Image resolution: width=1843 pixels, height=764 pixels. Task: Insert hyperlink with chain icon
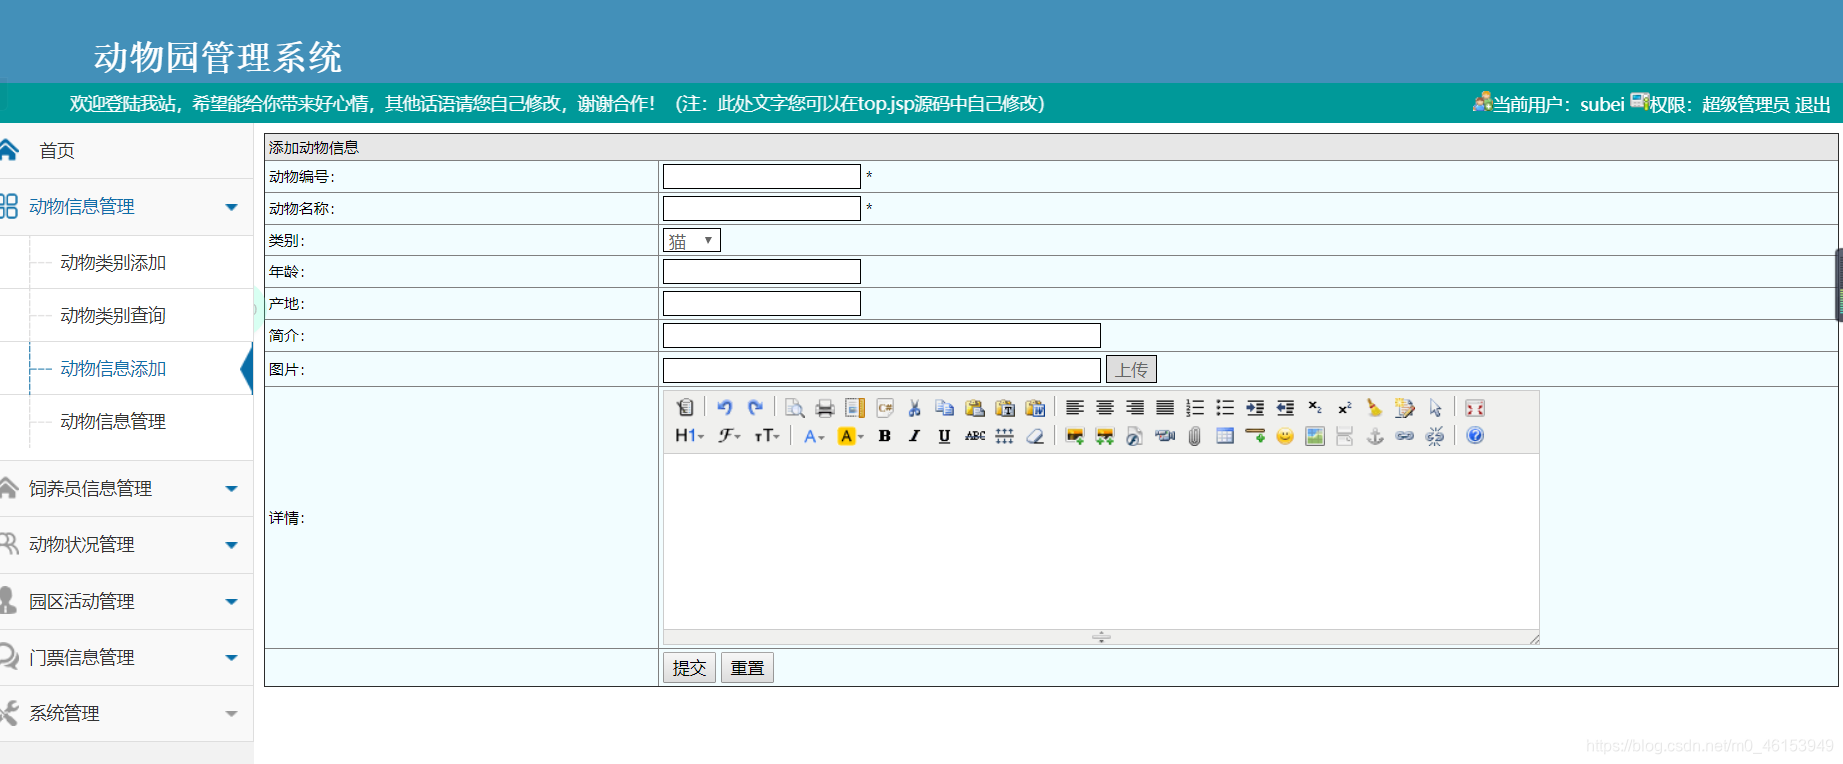(x=1405, y=436)
